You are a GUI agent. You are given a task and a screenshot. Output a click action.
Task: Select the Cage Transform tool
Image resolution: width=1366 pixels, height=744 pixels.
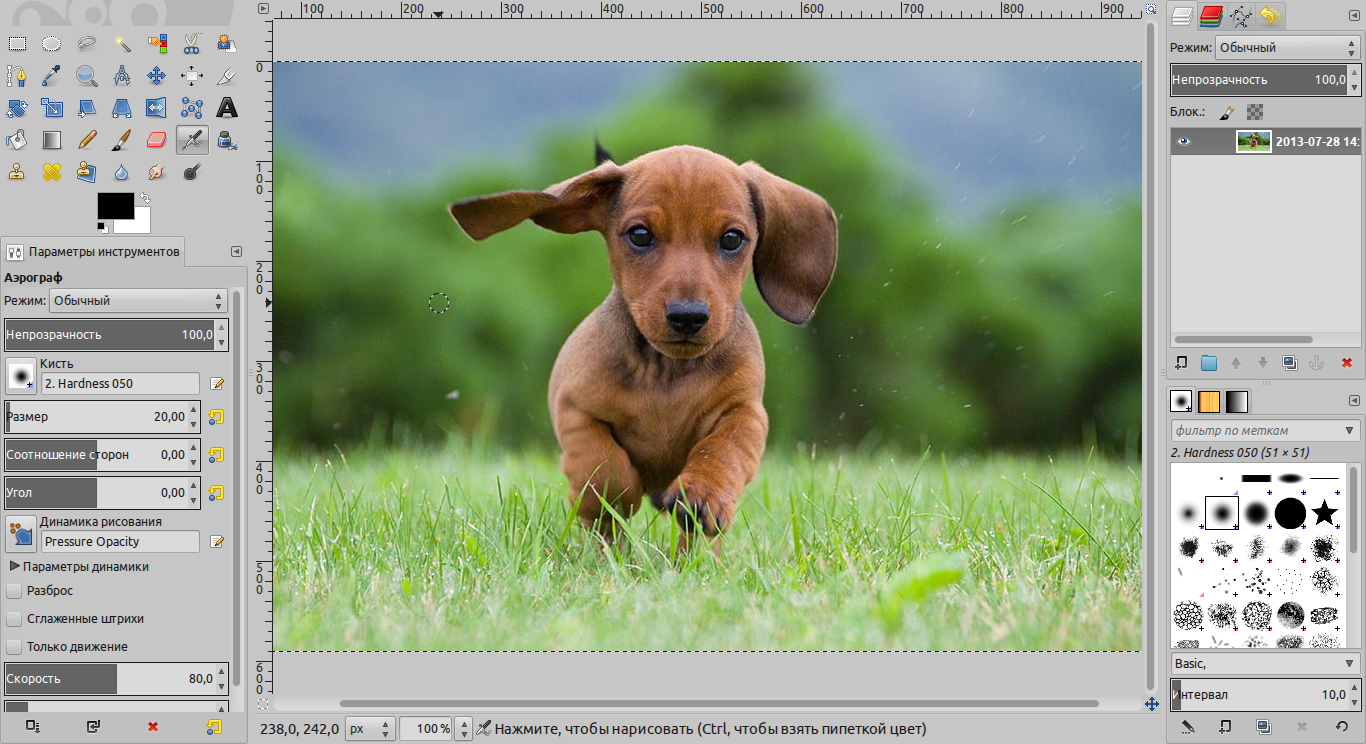[x=192, y=107]
